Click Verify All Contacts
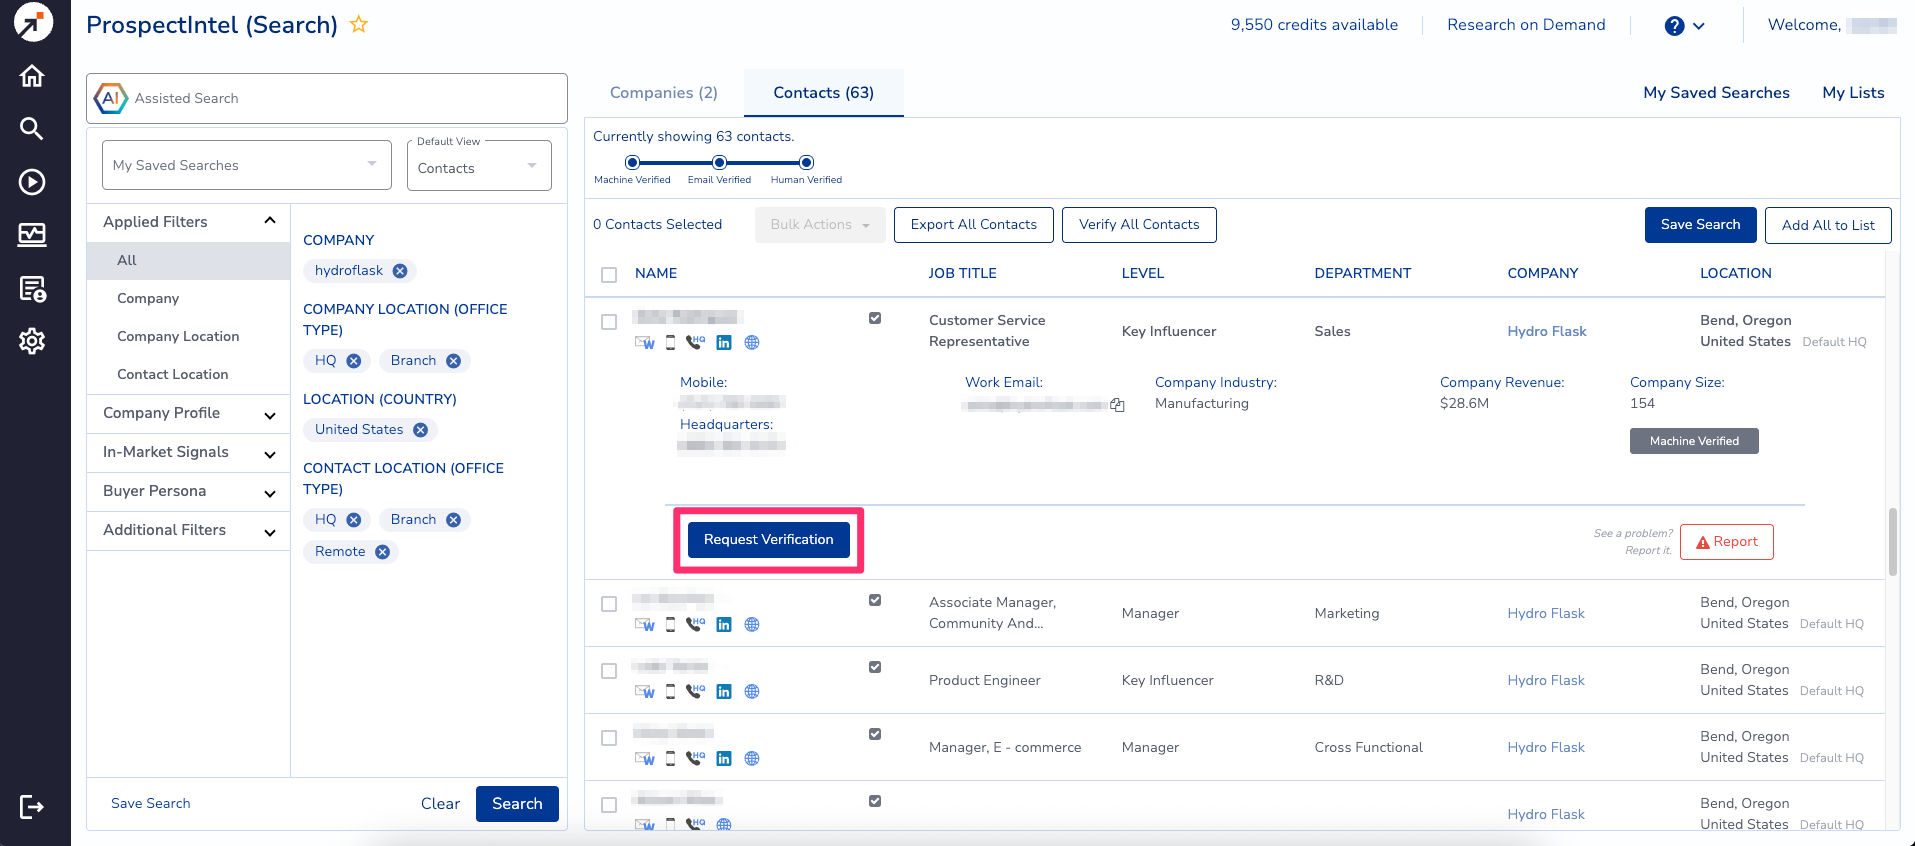 coord(1139,225)
